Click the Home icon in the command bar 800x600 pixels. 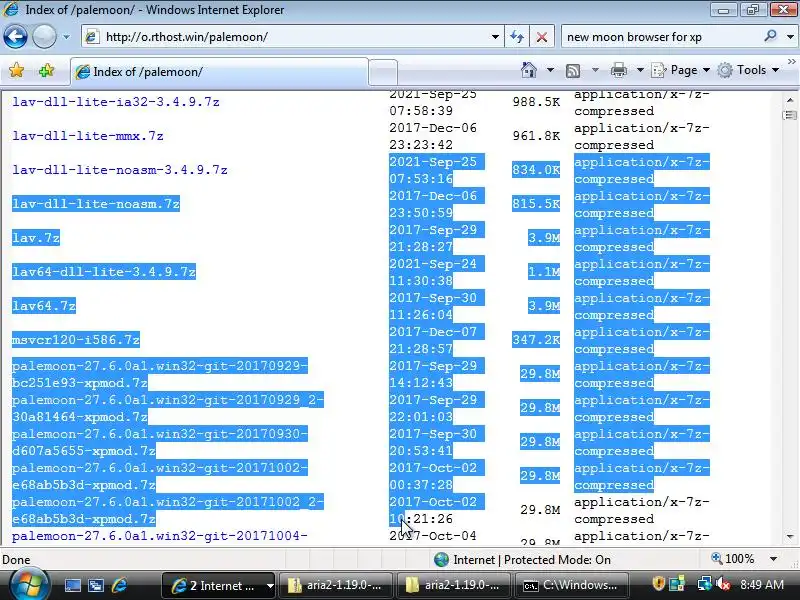[x=529, y=70]
